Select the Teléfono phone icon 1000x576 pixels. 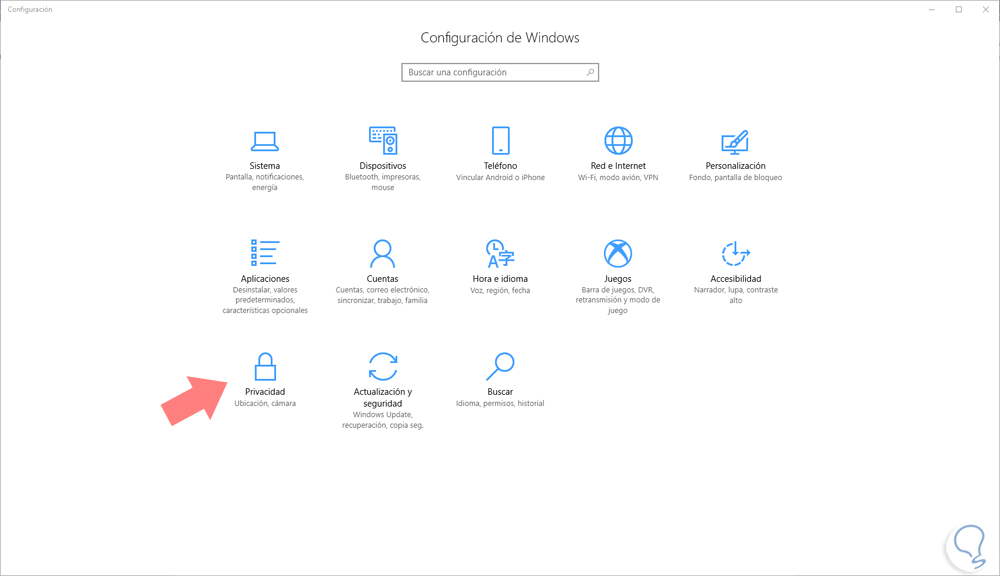coord(501,140)
